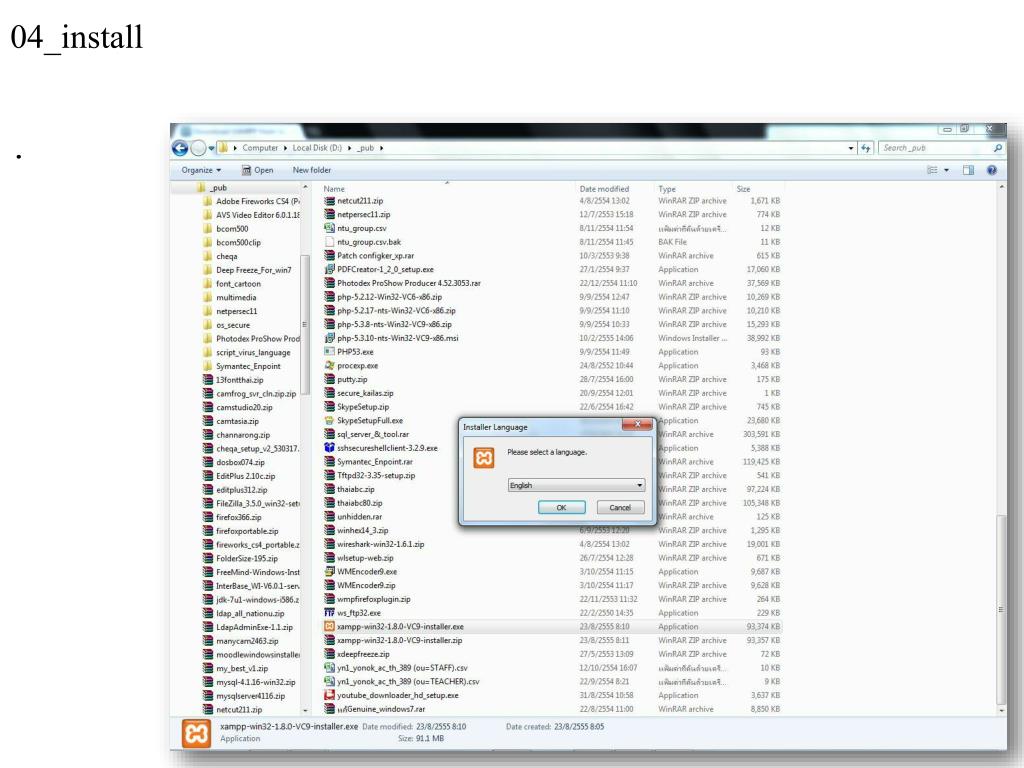1024x768 pixels.
Task: Click the PDFCreator-1_2_0_setup.exe icon
Action: click(x=329, y=270)
